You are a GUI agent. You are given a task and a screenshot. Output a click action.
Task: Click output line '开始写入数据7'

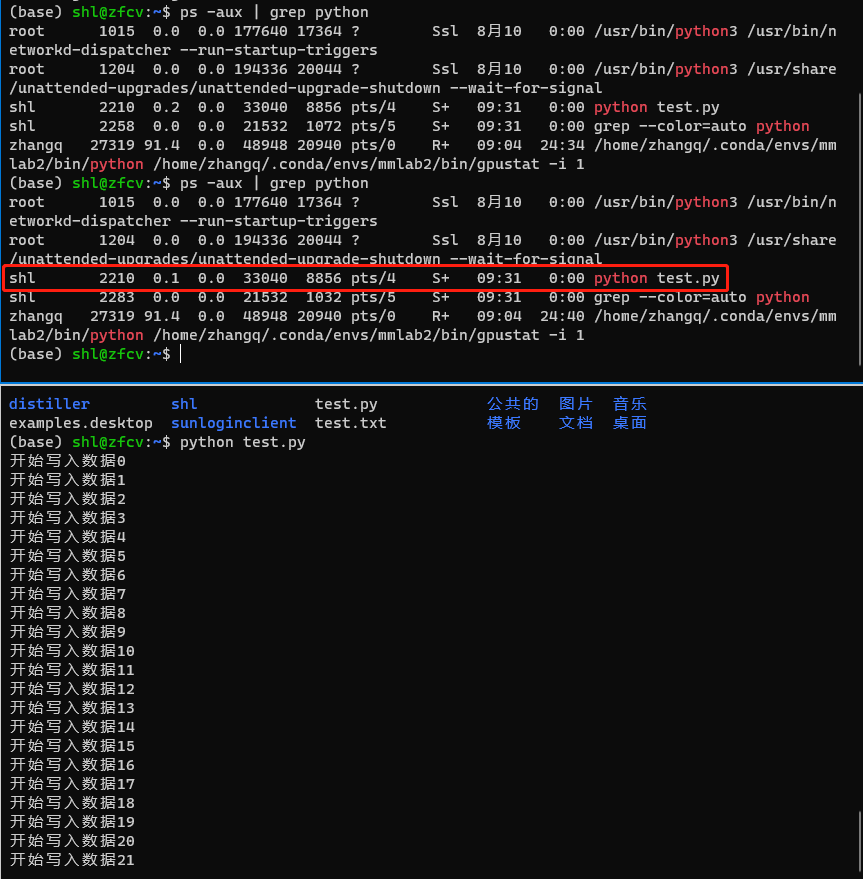pos(67,594)
